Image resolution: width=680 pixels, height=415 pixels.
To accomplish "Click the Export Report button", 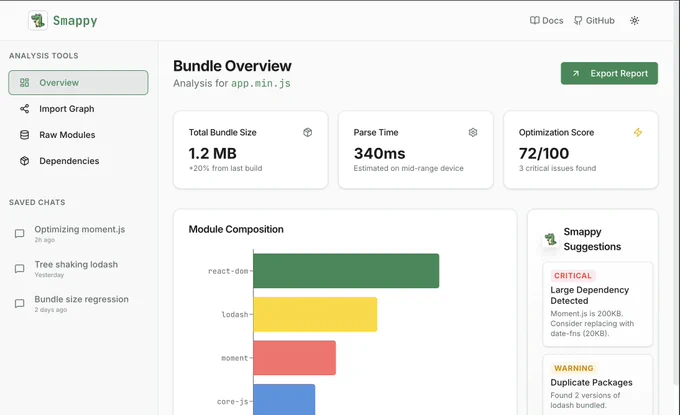I will tap(609, 73).
